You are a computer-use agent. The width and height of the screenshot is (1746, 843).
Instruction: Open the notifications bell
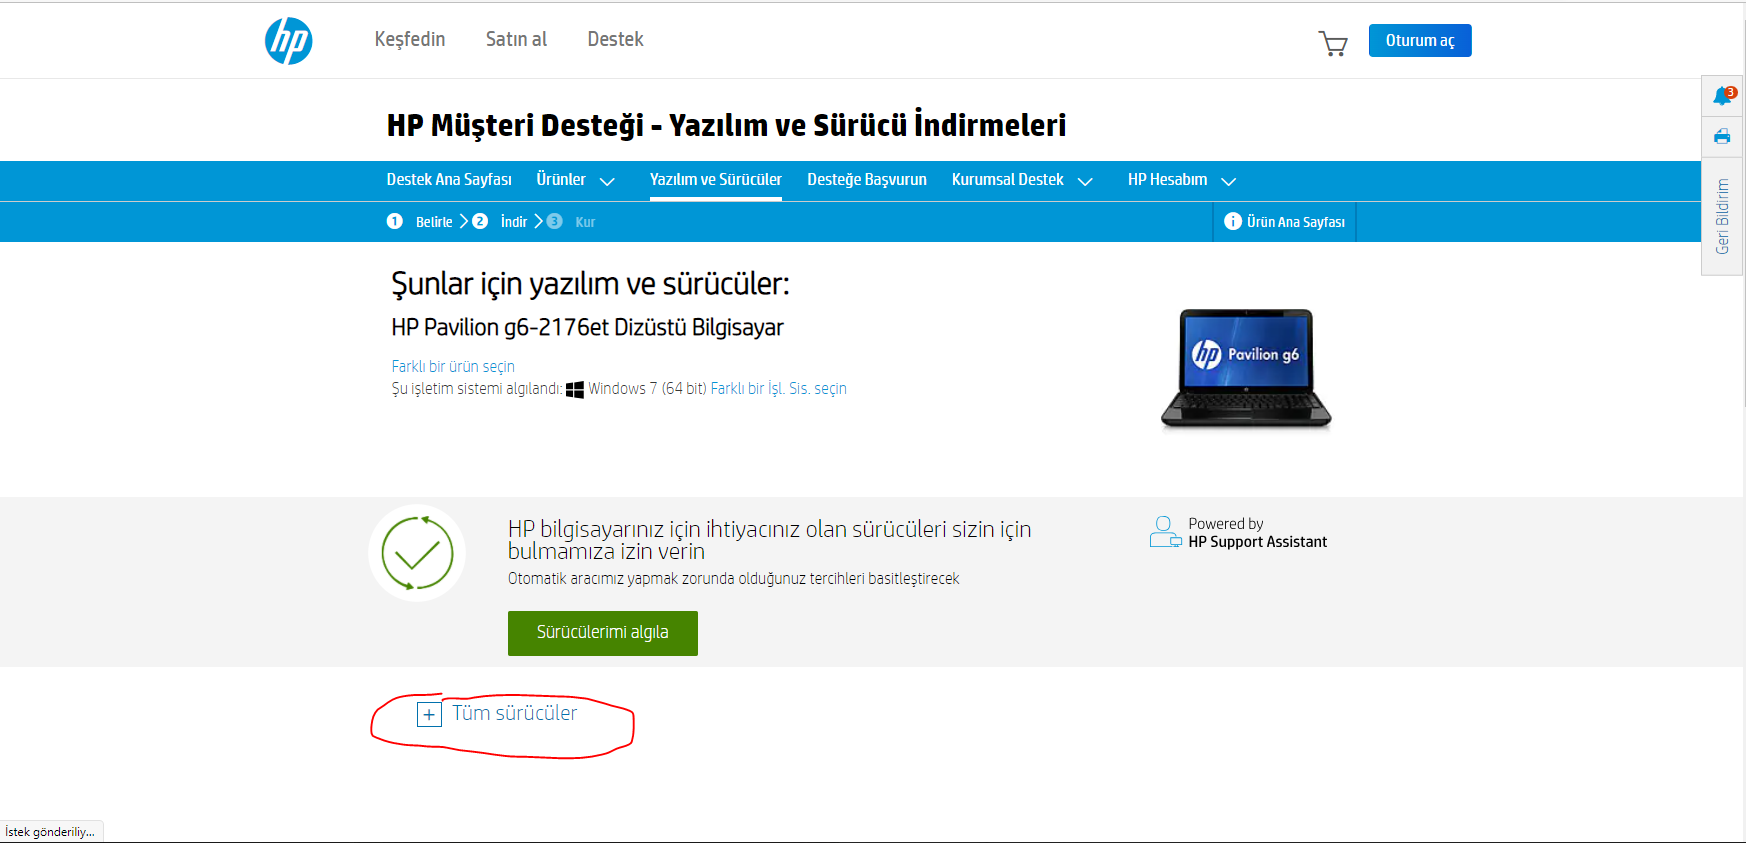(1722, 96)
